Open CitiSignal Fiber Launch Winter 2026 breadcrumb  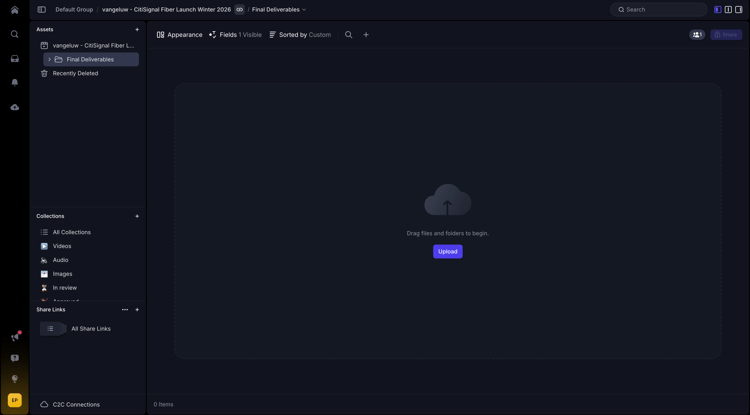click(166, 10)
